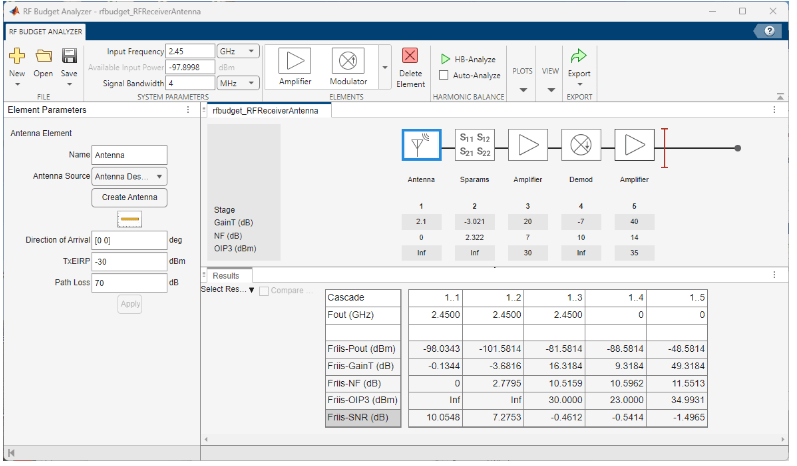Click the Save disk icon

click(x=69, y=56)
